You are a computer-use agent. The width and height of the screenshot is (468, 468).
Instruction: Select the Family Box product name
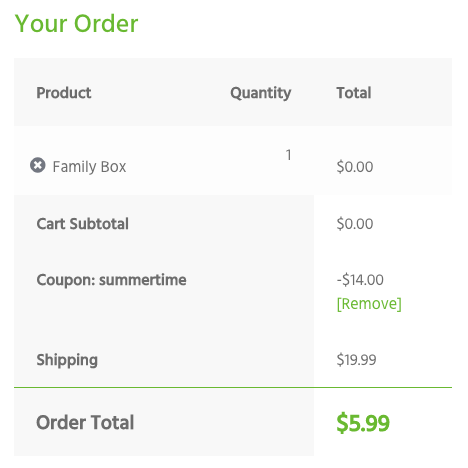point(89,167)
